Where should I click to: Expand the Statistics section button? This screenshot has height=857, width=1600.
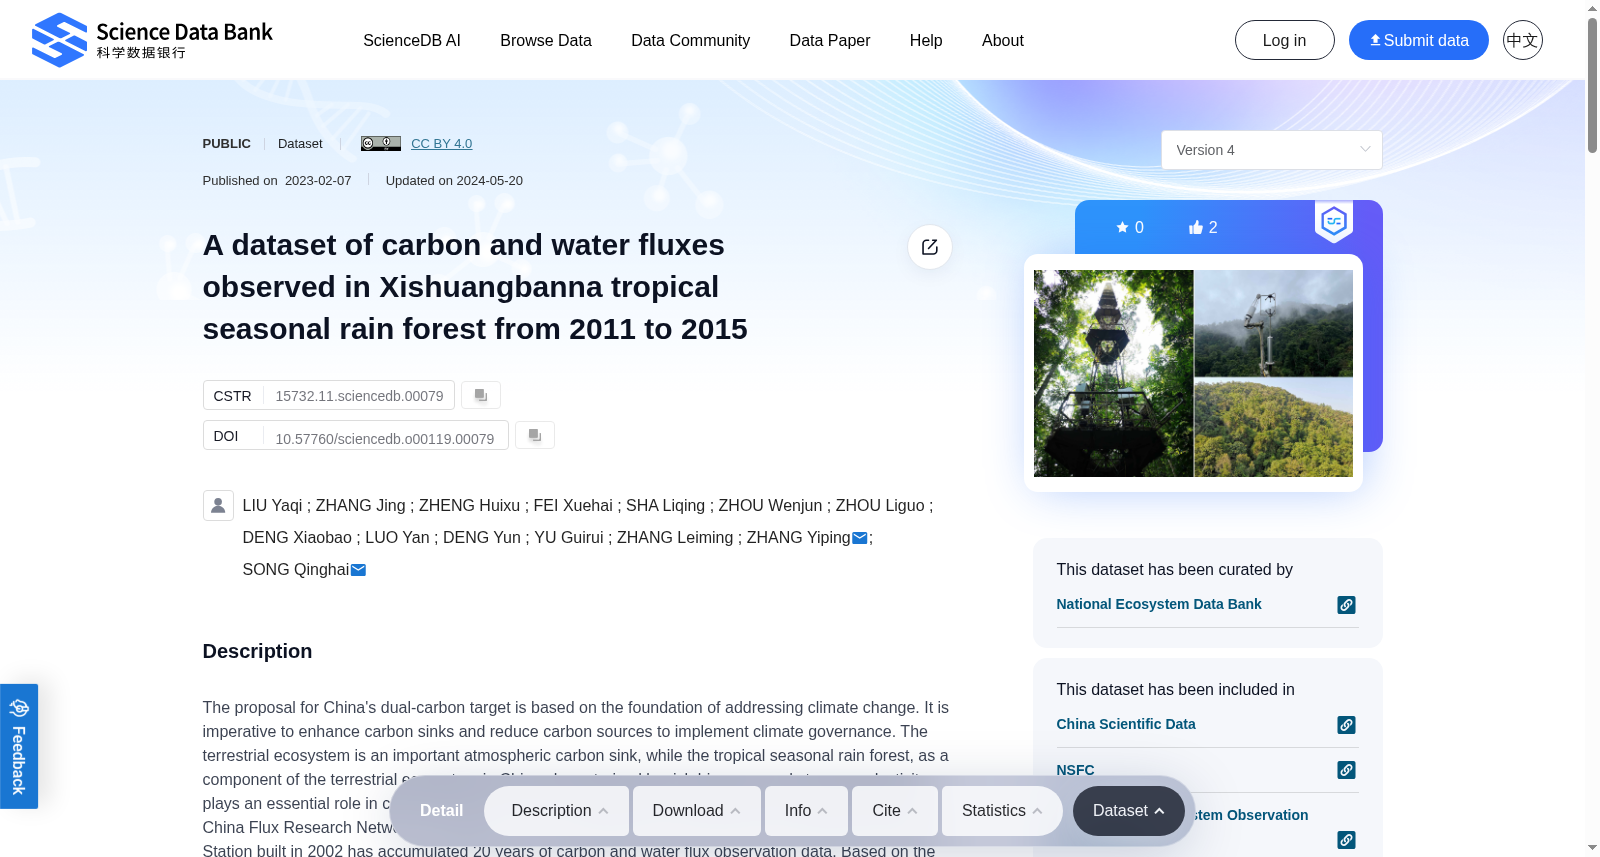pos(1002,811)
